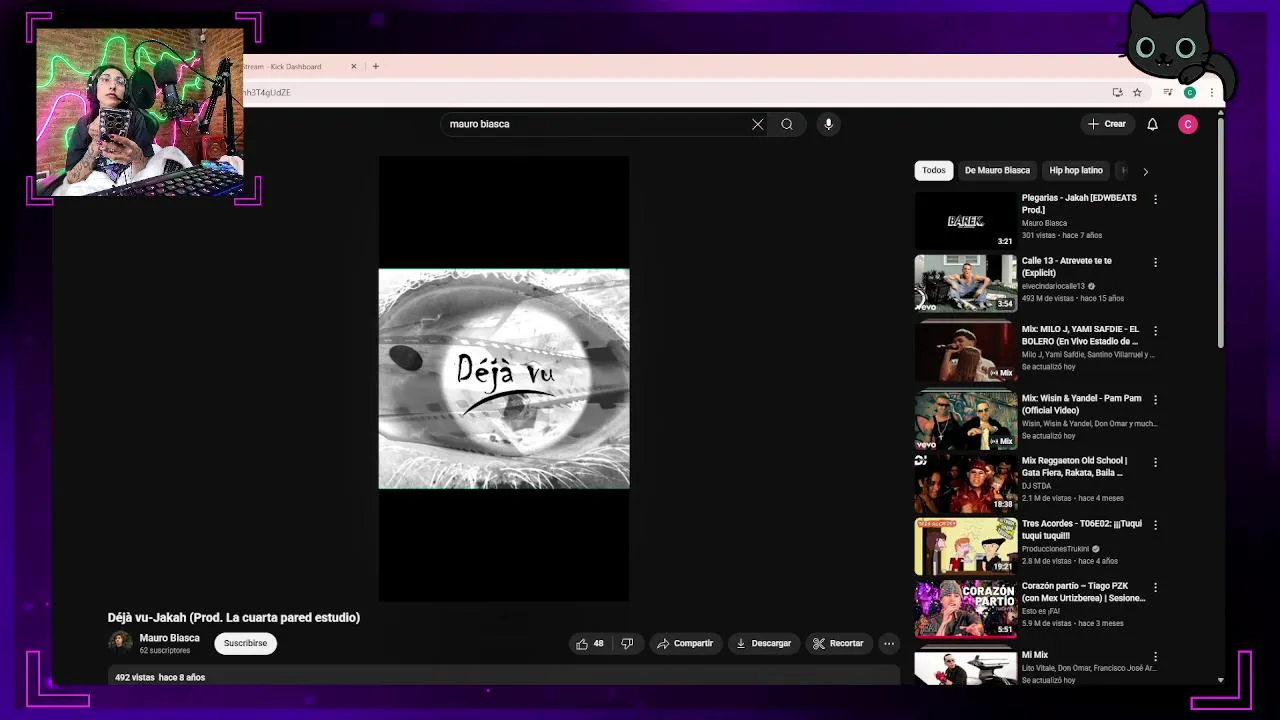The image size is (1280, 720).
Task: Click channel name 'DJ STDA'
Action: [1036, 486]
